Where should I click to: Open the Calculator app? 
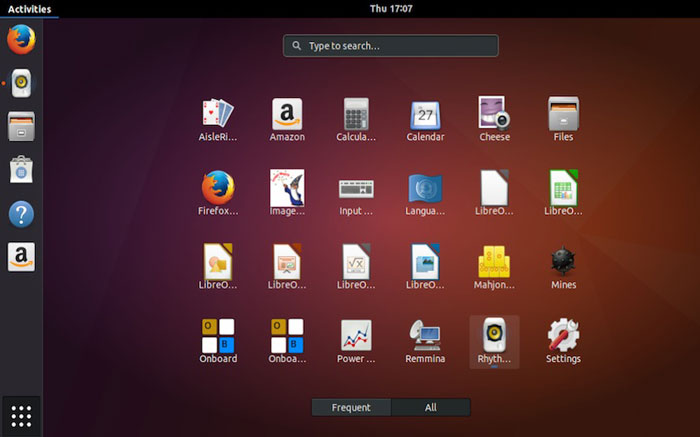[x=356, y=120]
